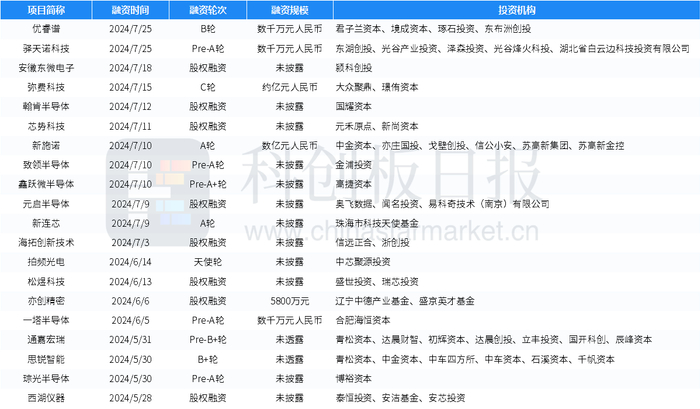700x409 pixels.
Task: Select the 琼光半导体 cell
Action: pyautogui.click(x=46, y=379)
